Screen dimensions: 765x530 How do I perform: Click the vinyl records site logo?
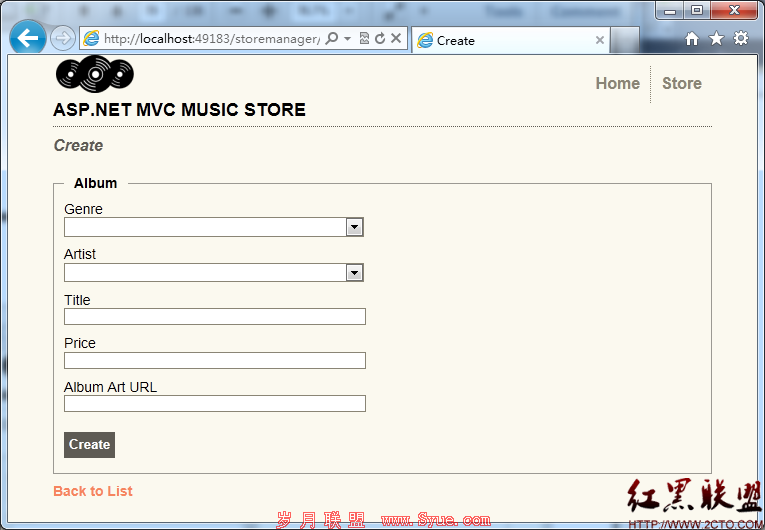pos(95,74)
